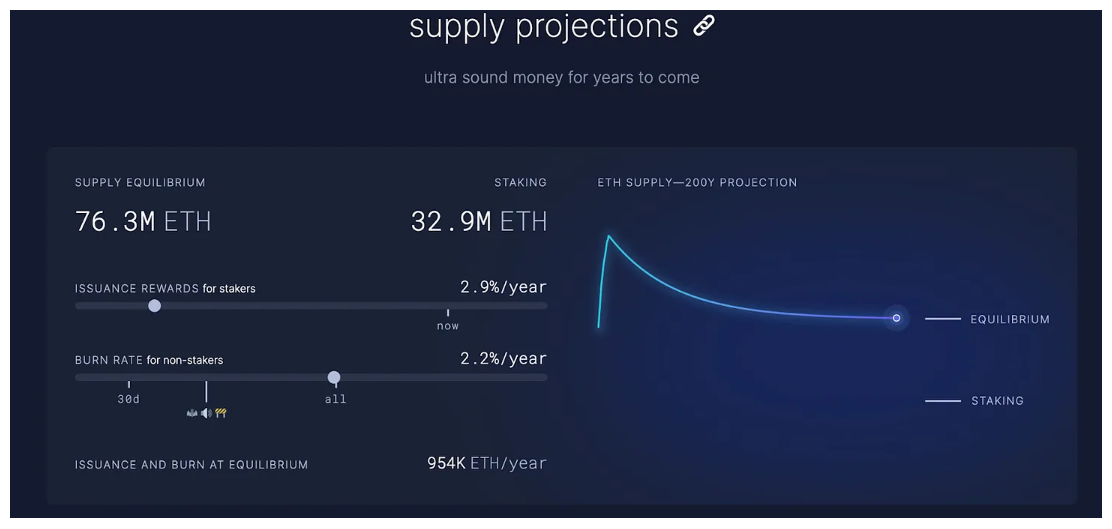This screenshot has height=529, width=1112.
Task: Click the link icon beside supply projections
Action: (704, 26)
